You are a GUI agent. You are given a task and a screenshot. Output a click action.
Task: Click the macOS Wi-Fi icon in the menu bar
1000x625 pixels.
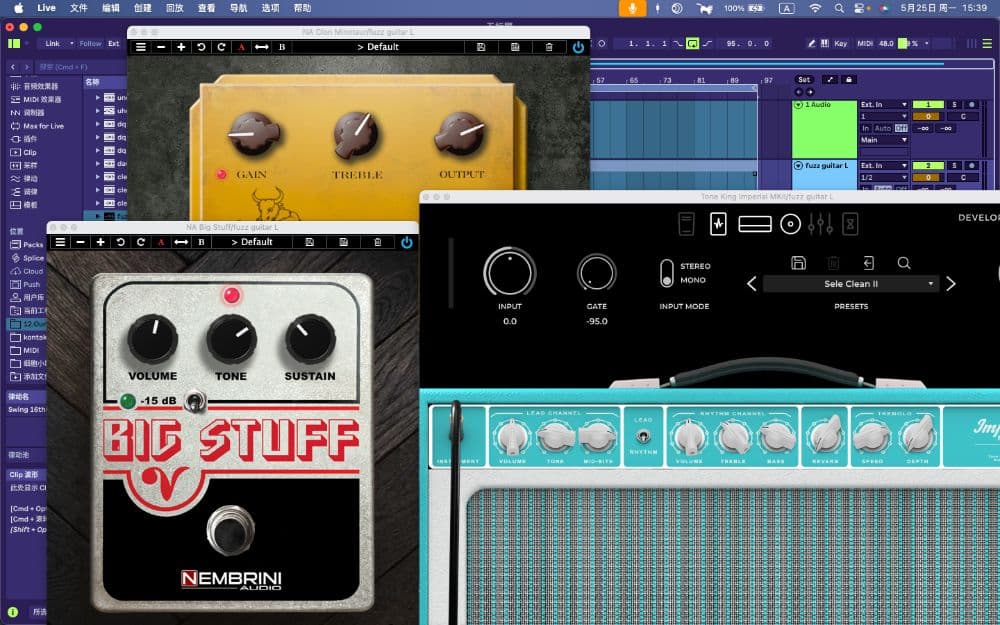point(815,8)
